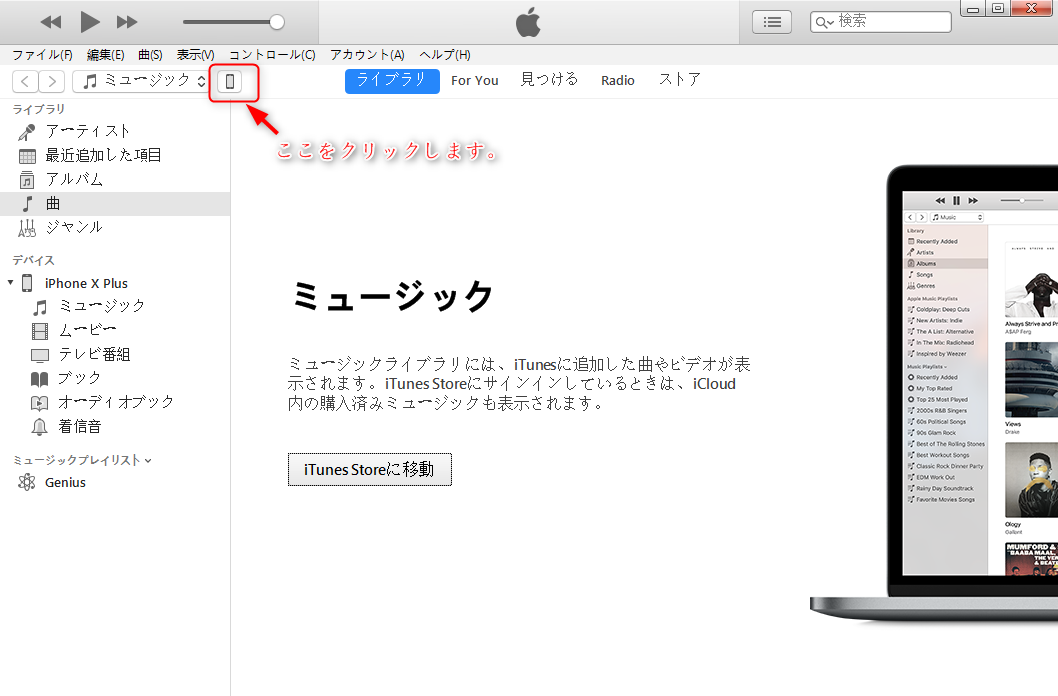Click the Apple logo in the header
This screenshot has width=1058, height=696.
coord(528,22)
